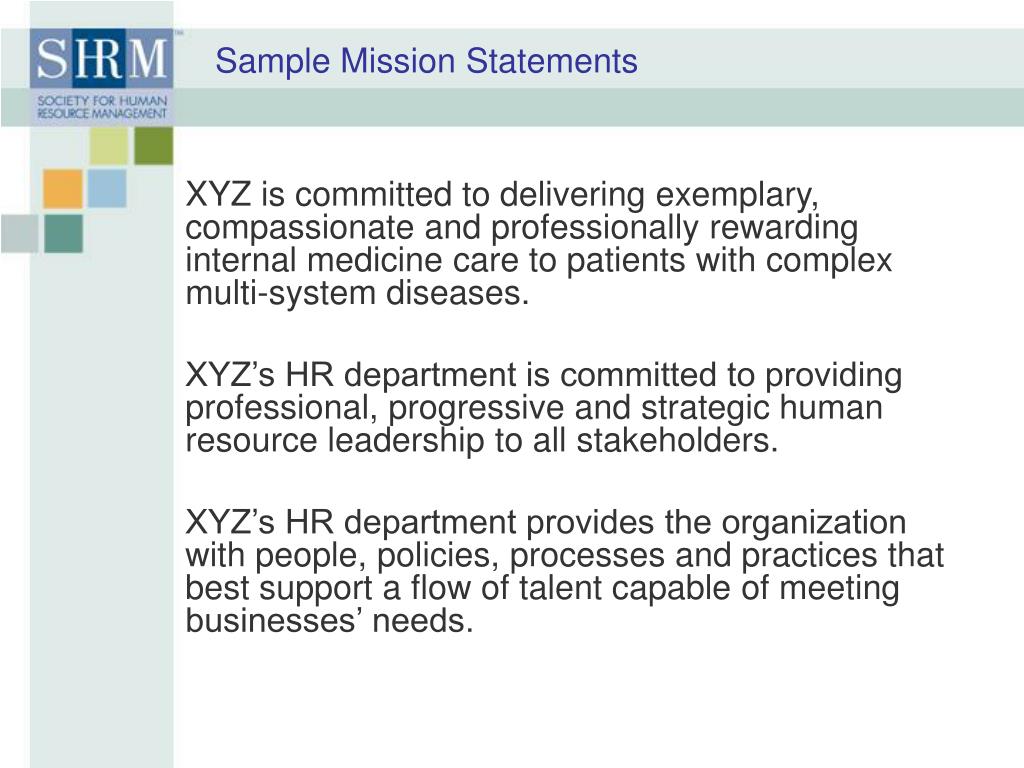This screenshot has width=1024, height=768.
Task: Click the third paragraph about flow of talent
Action: pyautogui.click(x=564, y=571)
